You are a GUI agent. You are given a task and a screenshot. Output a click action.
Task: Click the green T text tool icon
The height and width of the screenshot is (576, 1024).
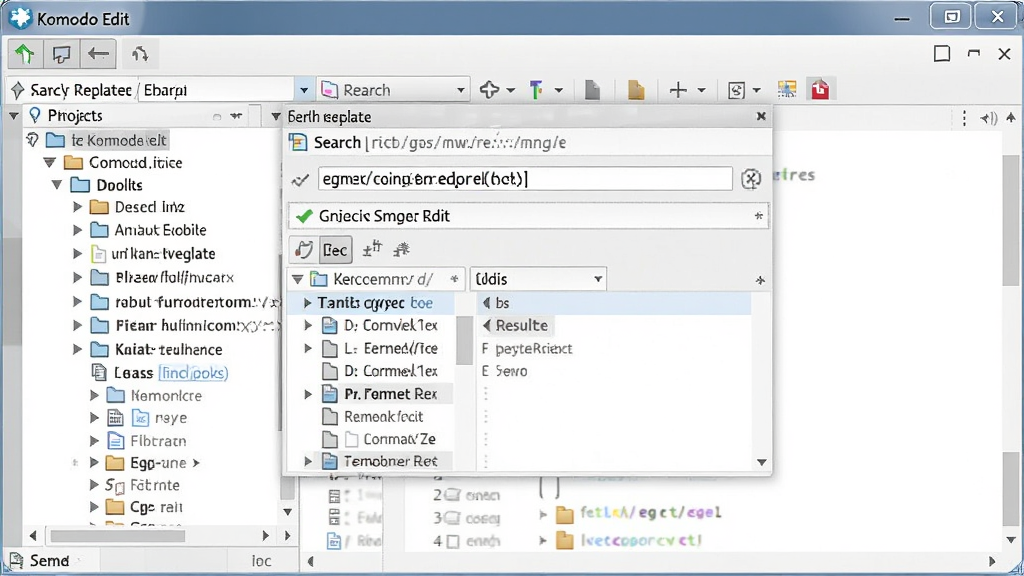pyautogui.click(x=536, y=89)
